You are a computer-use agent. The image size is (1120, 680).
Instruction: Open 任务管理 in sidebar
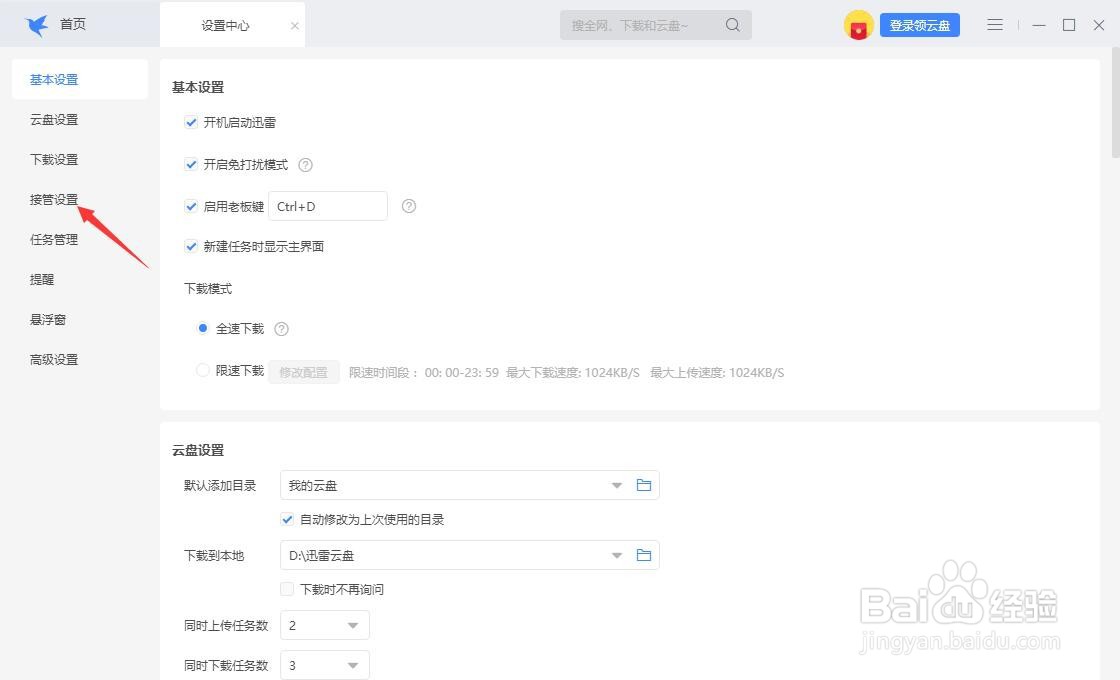54,239
